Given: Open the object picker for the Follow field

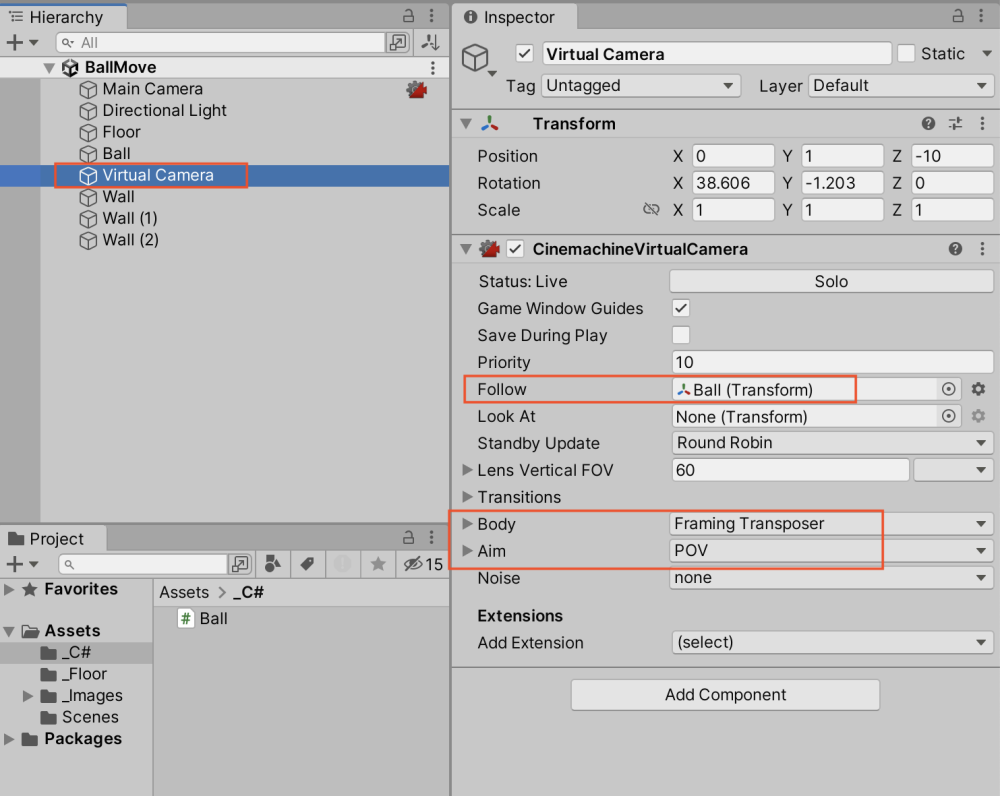Looking at the screenshot, I should (949, 389).
